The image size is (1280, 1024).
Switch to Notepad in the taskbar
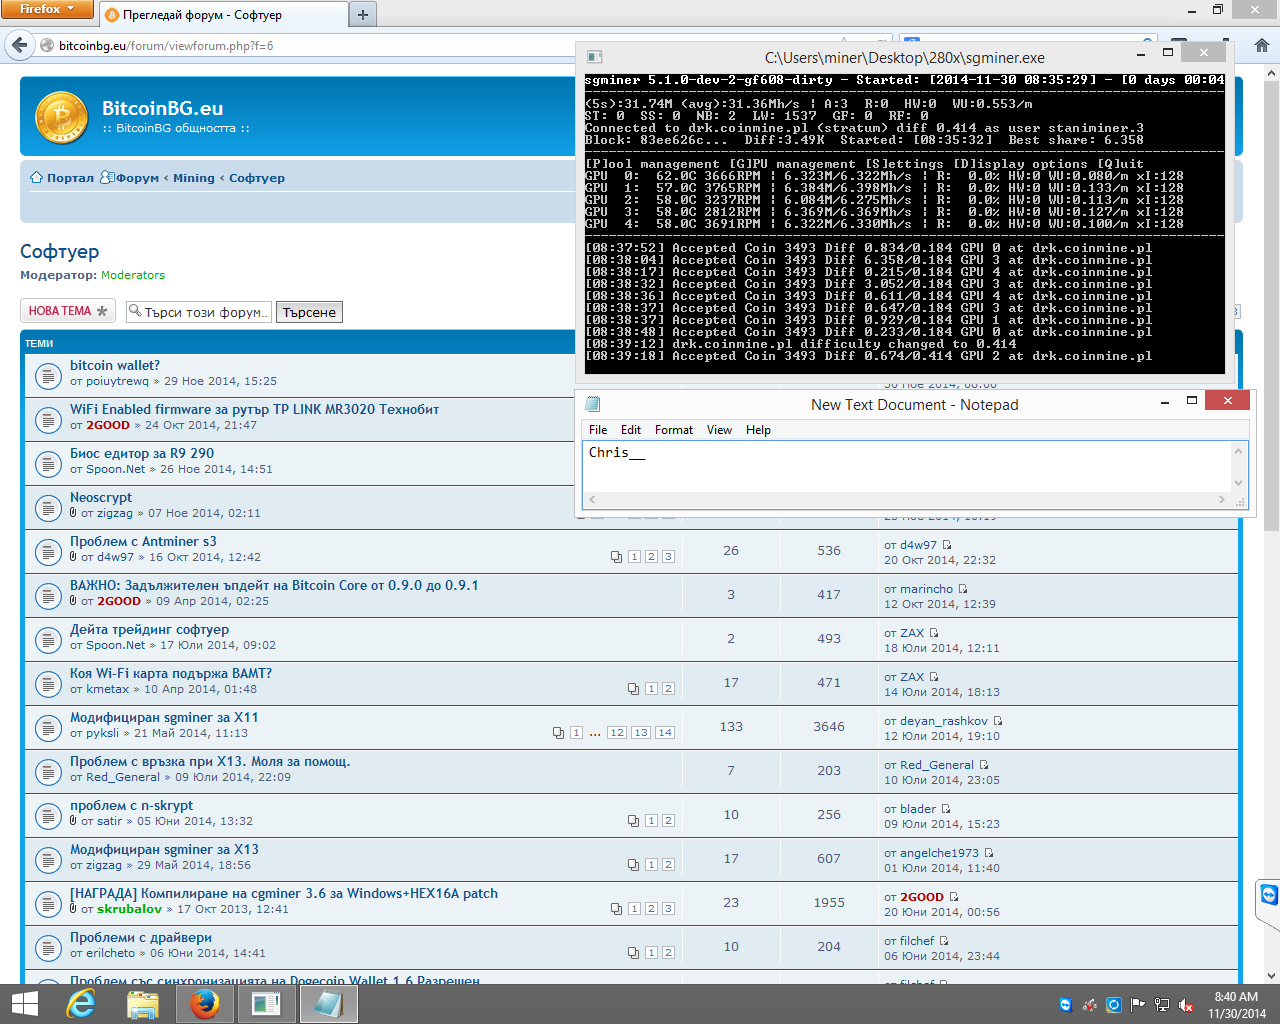pos(329,1004)
